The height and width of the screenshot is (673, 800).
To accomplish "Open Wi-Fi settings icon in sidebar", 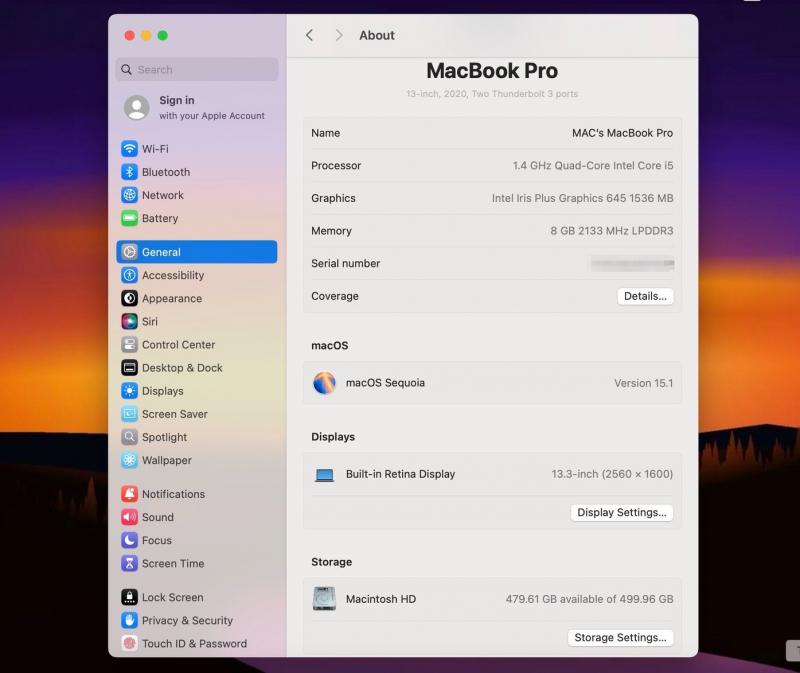I will point(130,148).
